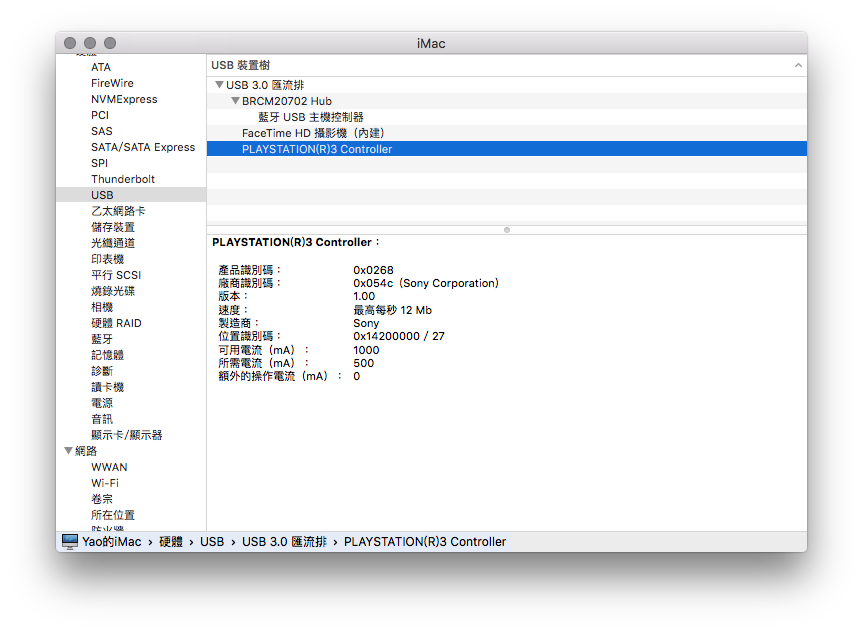The height and width of the screenshot is (632, 863).
Task: Click the location ID 0x14200000 / 27
Action: (x=399, y=336)
